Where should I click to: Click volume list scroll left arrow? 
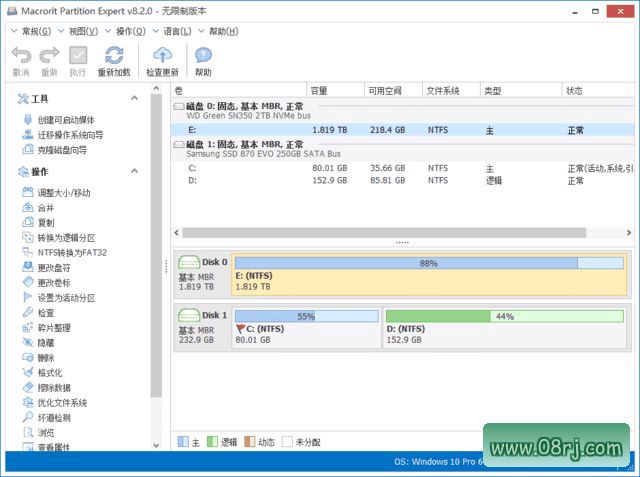pos(176,233)
